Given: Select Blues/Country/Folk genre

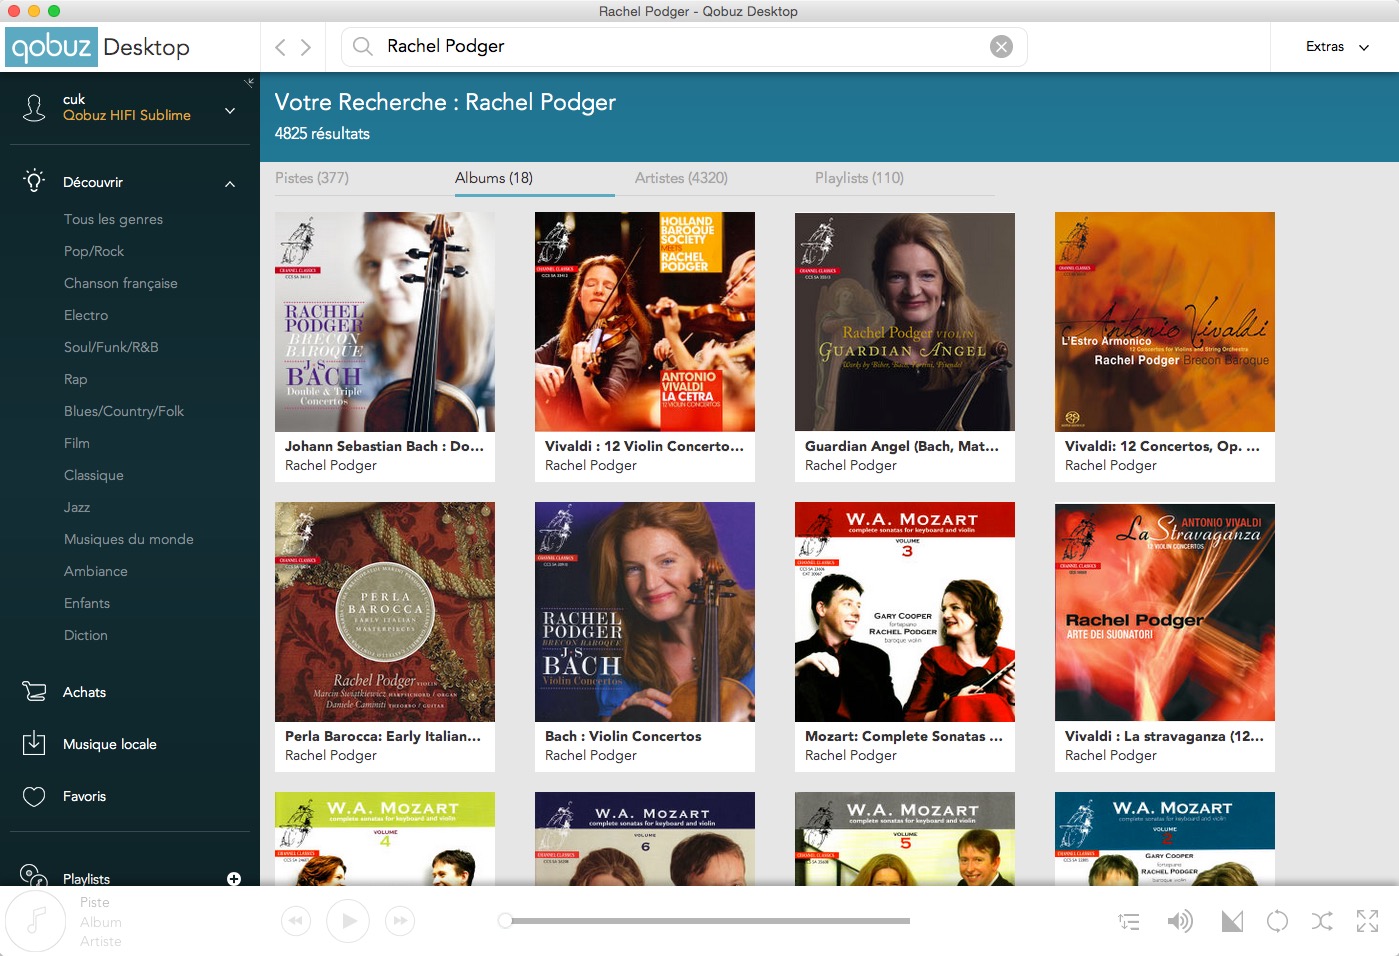Looking at the screenshot, I should 124,411.
